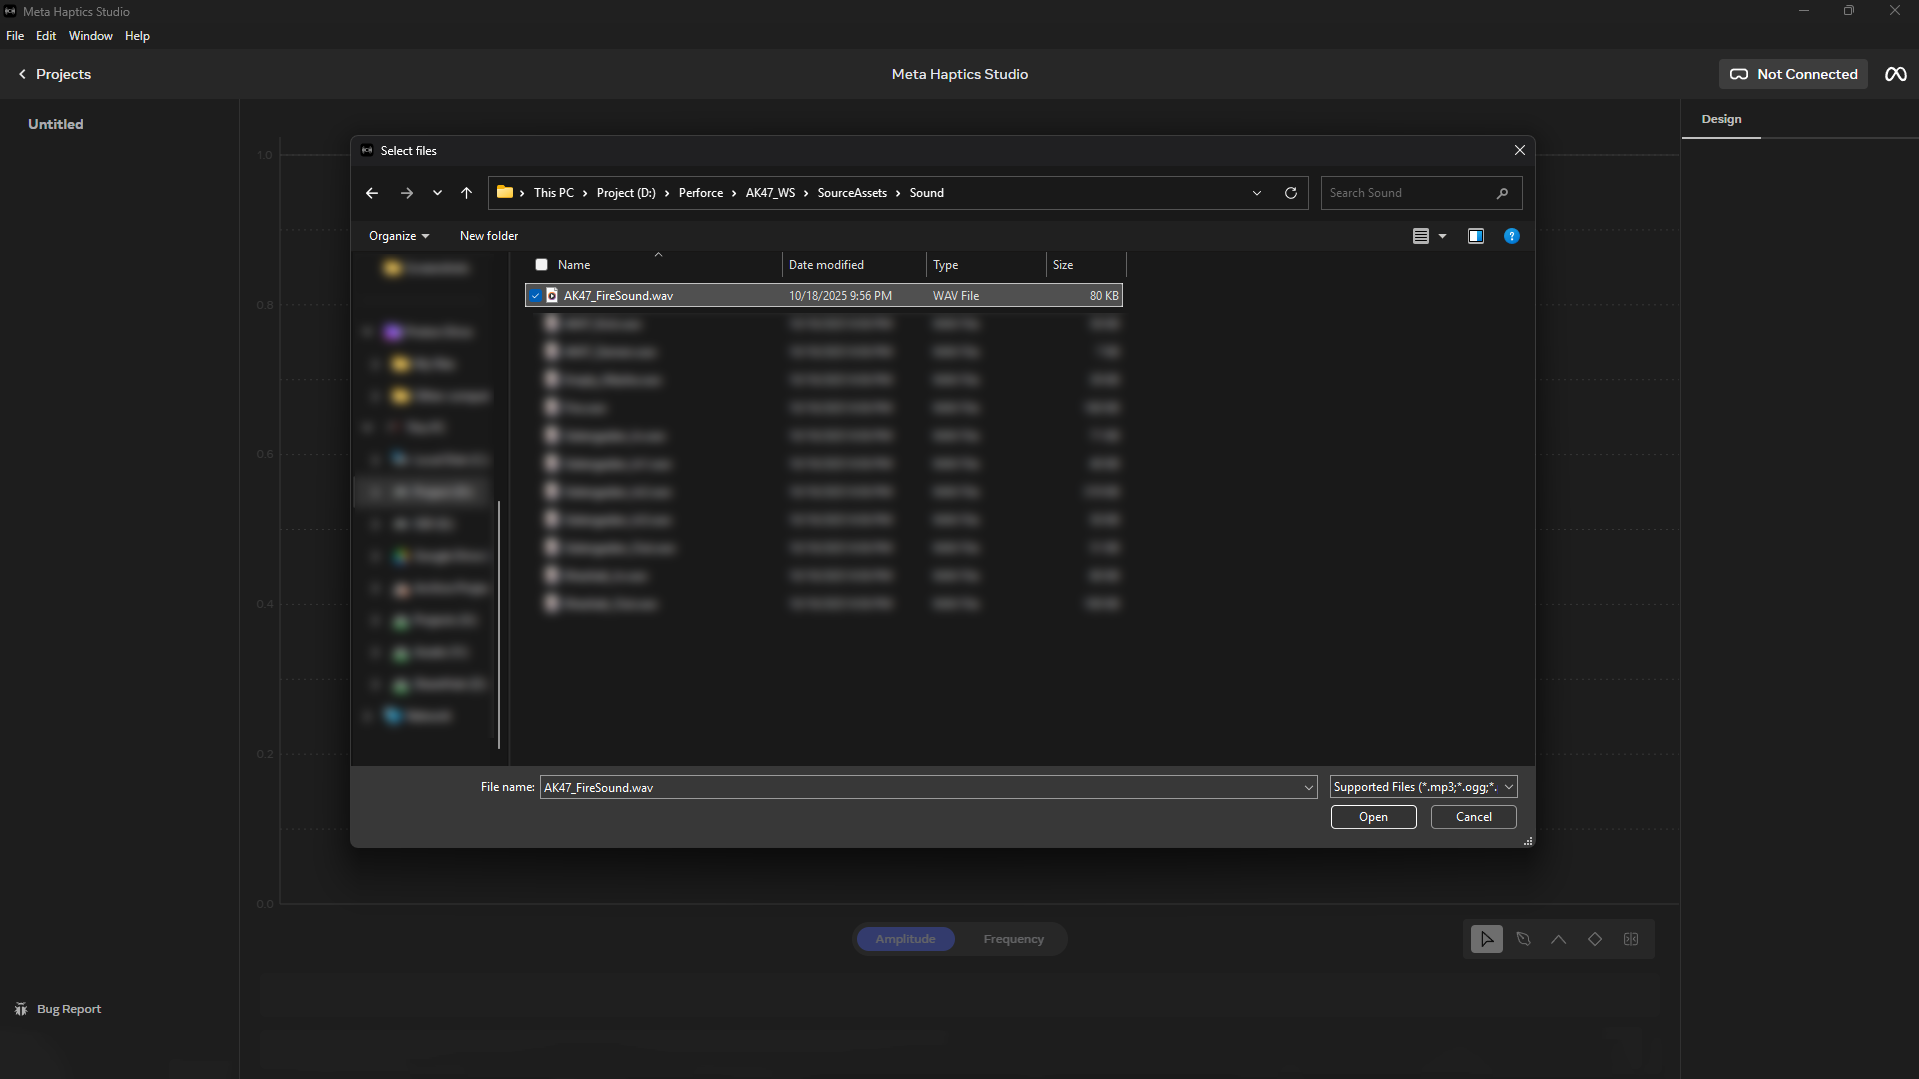Viewport: 1919px width, 1079px height.
Task: Go back in the file dialog
Action: tap(372, 193)
